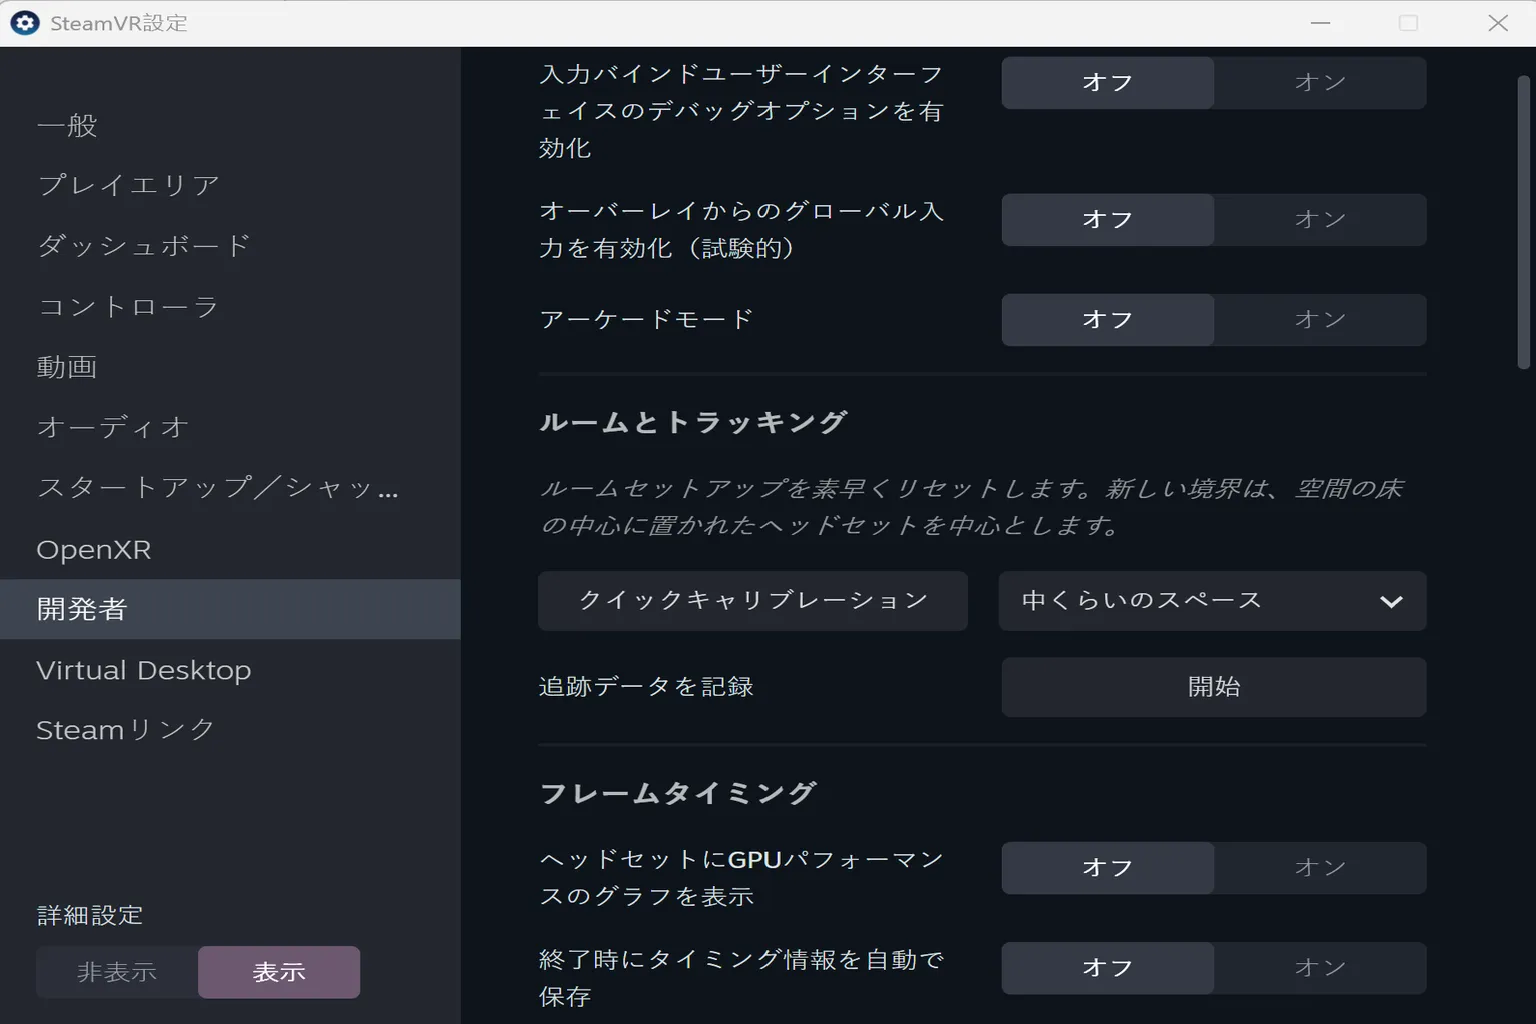The height and width of the screenshot is (1024, 1536).
Task: Turn アーケードモード off
Action: coord(1108,319)
